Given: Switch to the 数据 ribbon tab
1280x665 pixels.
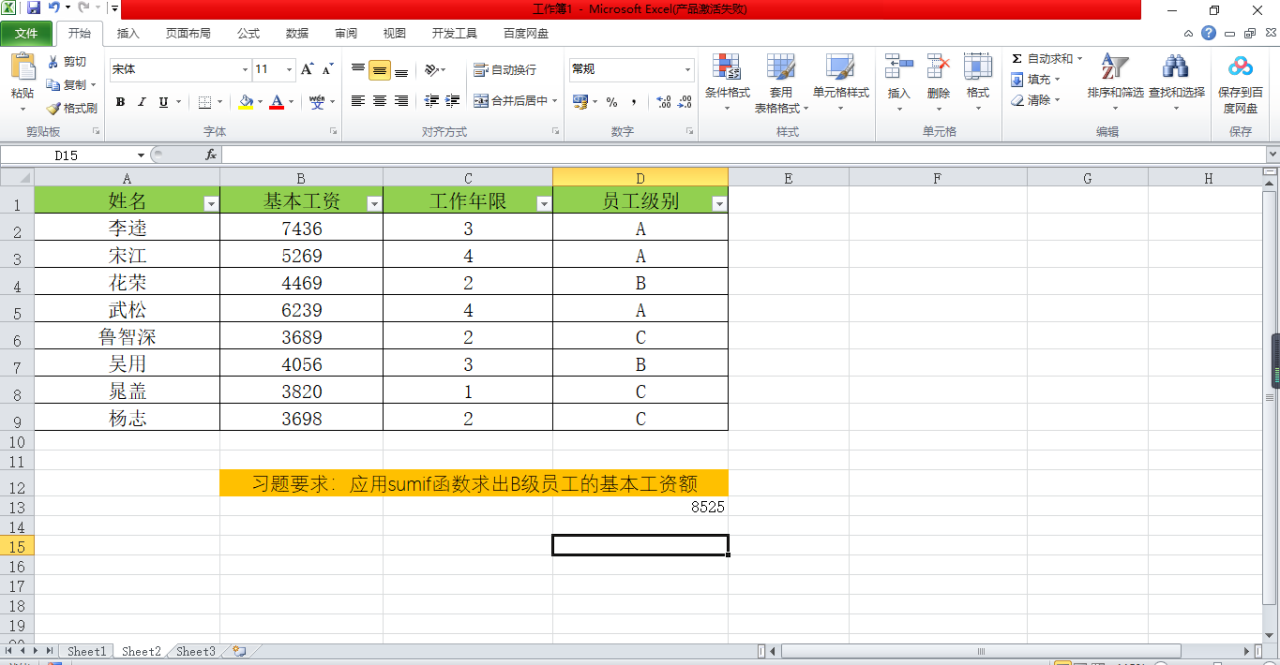Looking at the screenshot, I should [297, 33].
